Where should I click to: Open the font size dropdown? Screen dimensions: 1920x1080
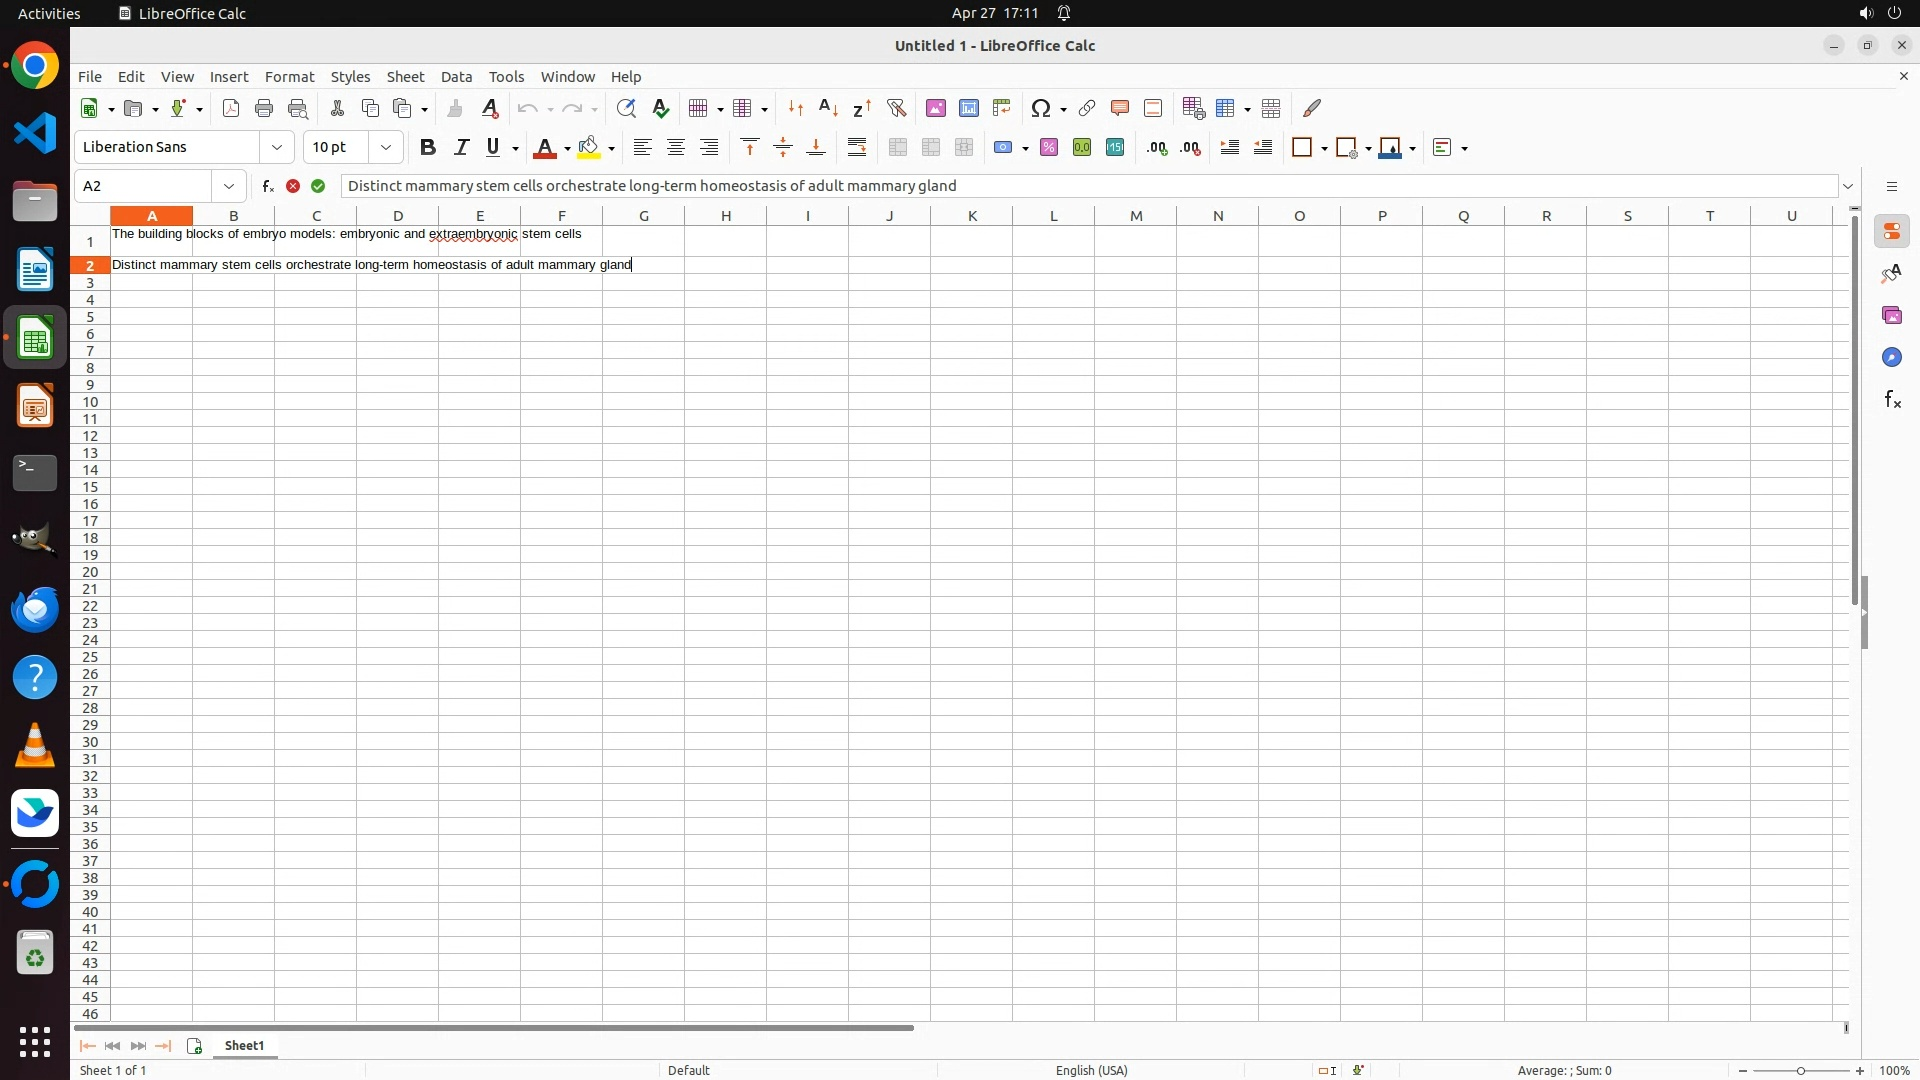click(386, 148)
